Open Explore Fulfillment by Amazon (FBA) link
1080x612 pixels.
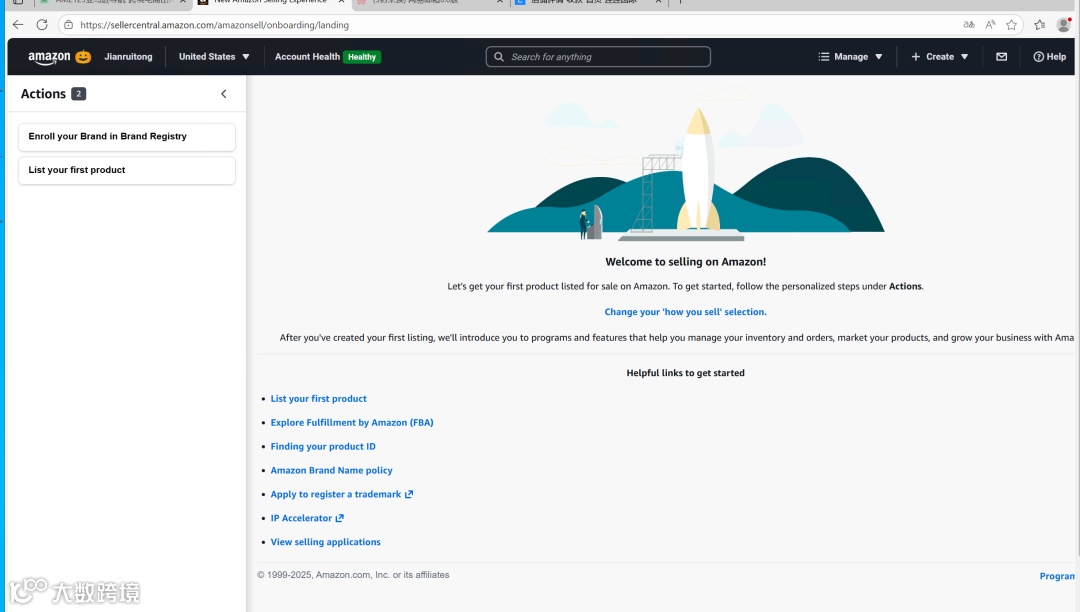[x=352, y=423]
